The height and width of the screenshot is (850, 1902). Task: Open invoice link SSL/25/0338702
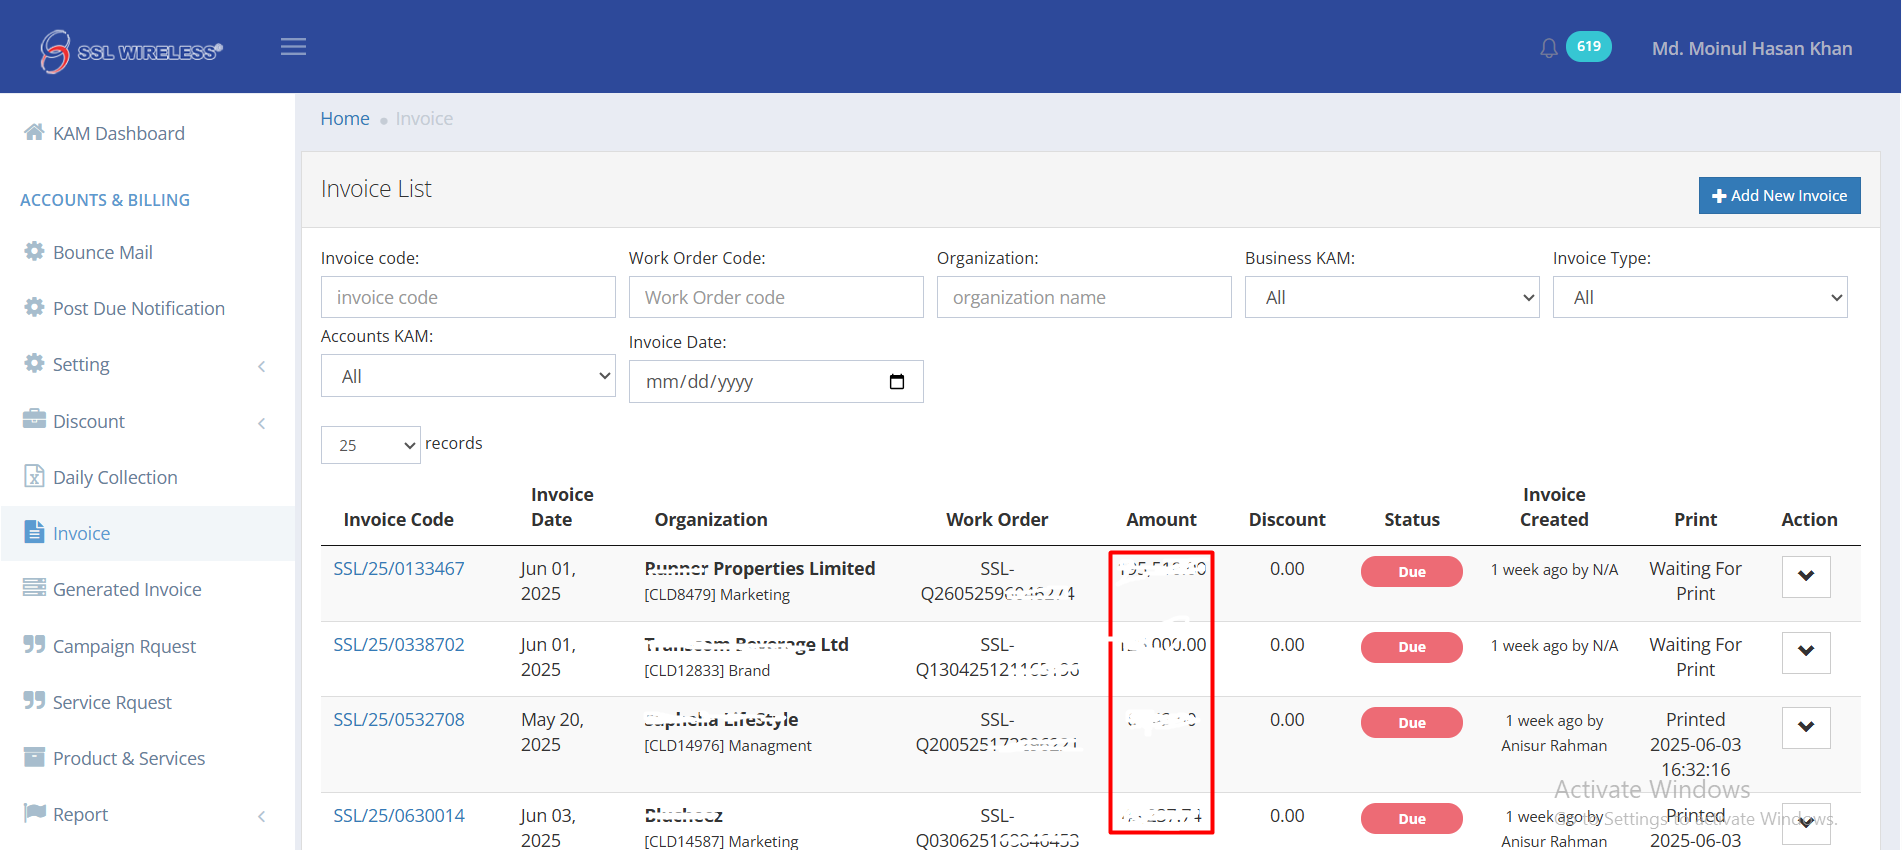point(398,645)
